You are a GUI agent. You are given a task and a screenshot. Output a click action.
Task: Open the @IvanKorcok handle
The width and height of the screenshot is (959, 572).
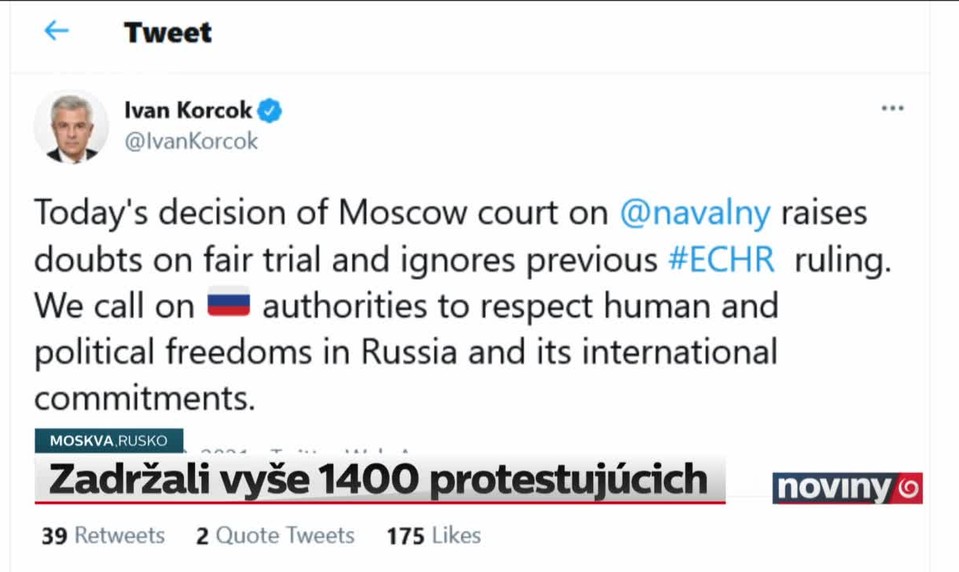click(191, 141)
